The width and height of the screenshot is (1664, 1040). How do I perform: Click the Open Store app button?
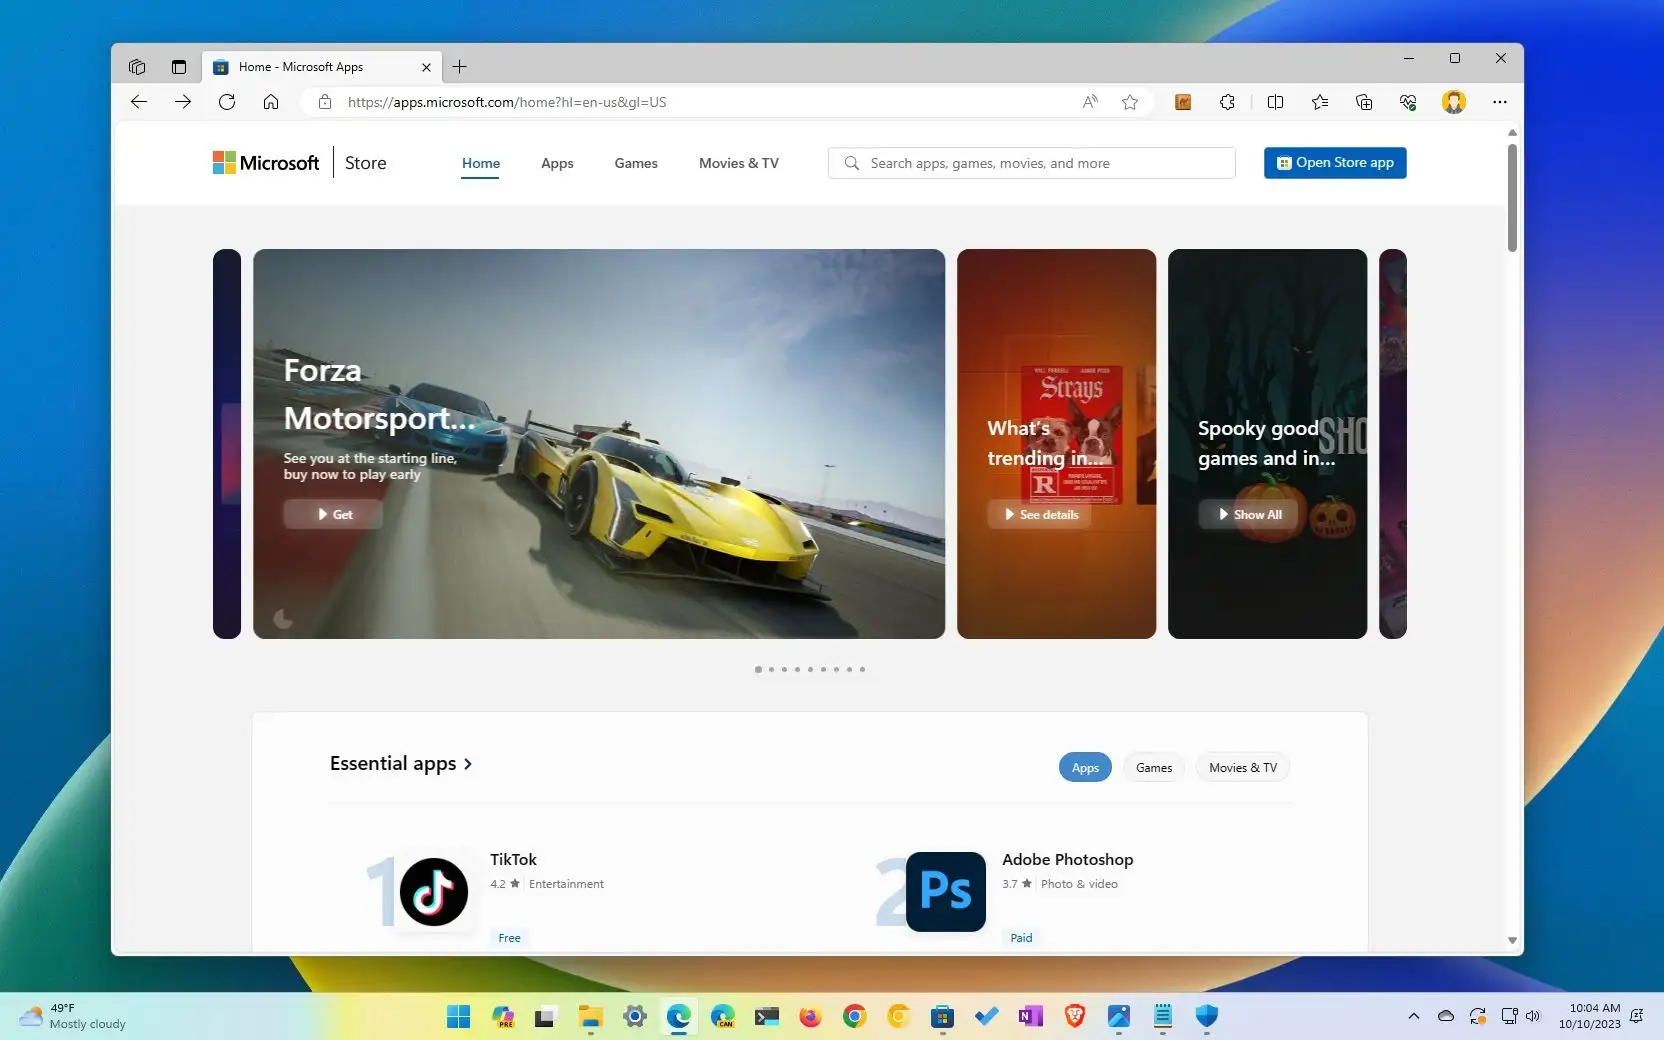[x=1335, y=163]
